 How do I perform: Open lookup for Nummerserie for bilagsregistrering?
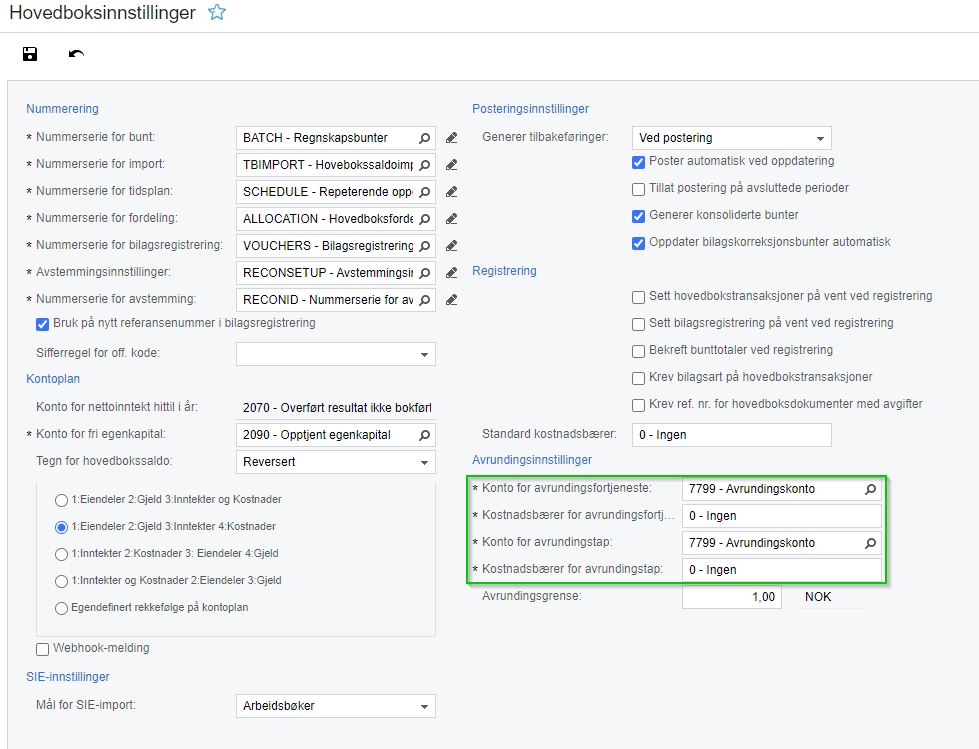tap(425, 246)
